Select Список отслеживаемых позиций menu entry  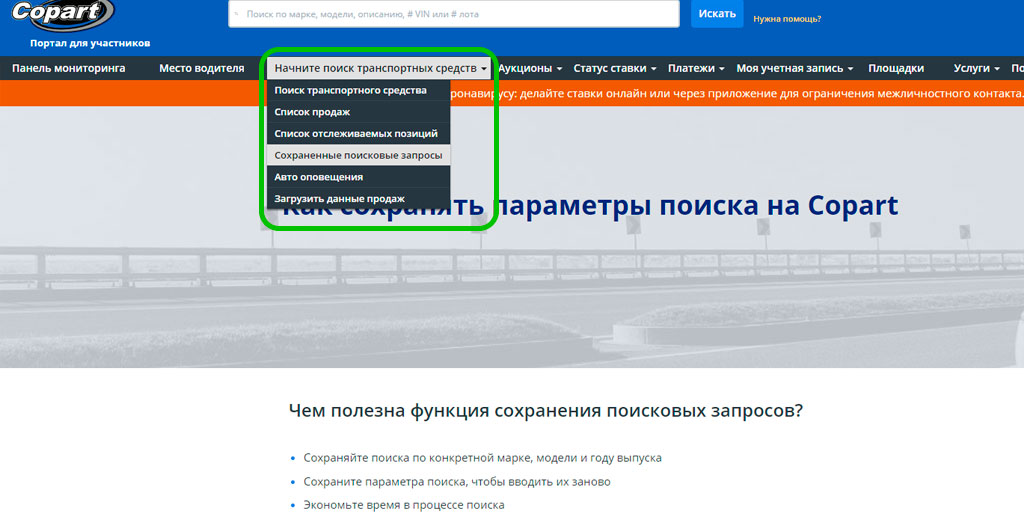359,133
